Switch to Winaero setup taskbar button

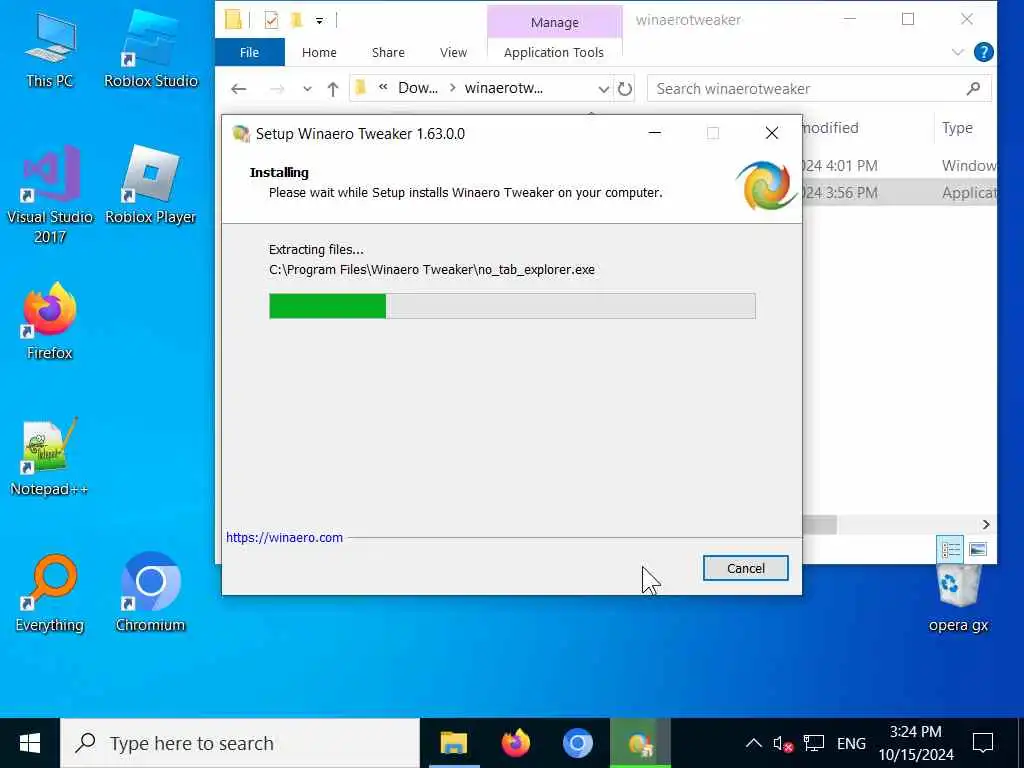(640, 743)
